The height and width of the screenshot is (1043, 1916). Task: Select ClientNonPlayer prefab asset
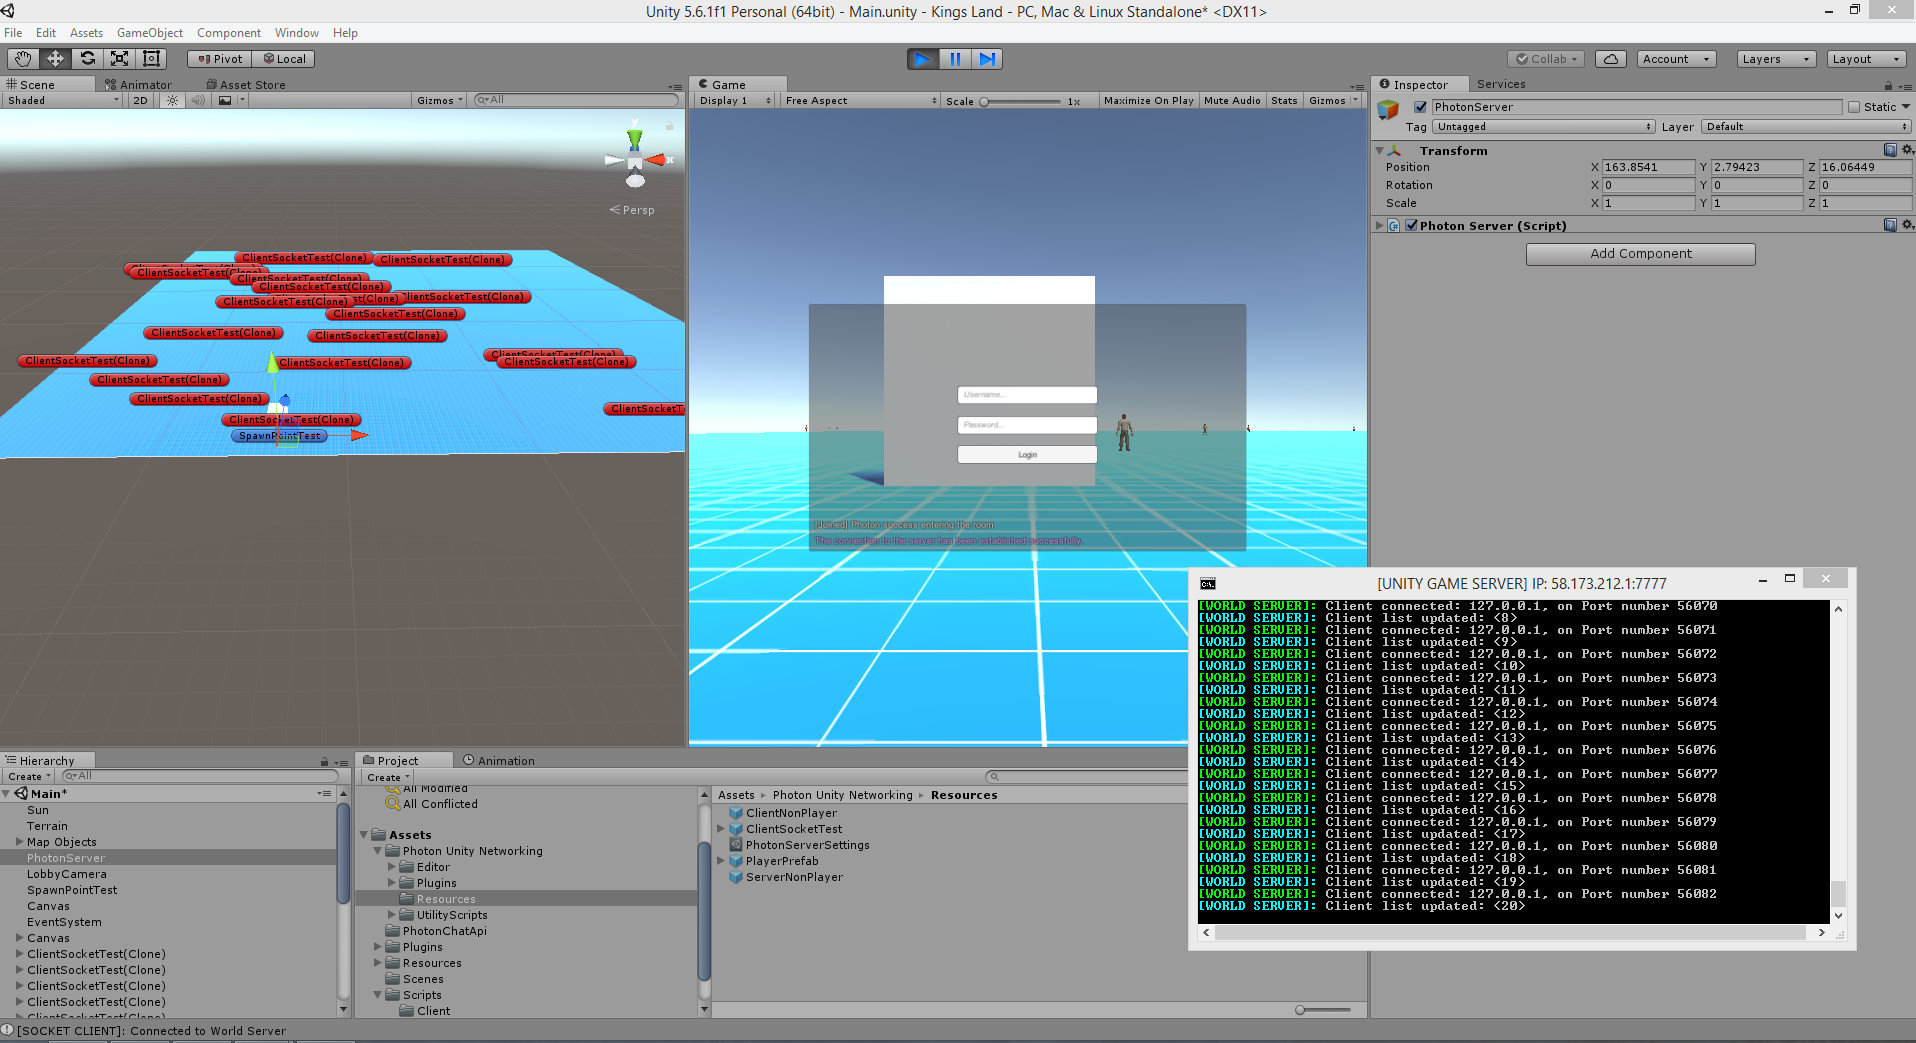[791, 813]
